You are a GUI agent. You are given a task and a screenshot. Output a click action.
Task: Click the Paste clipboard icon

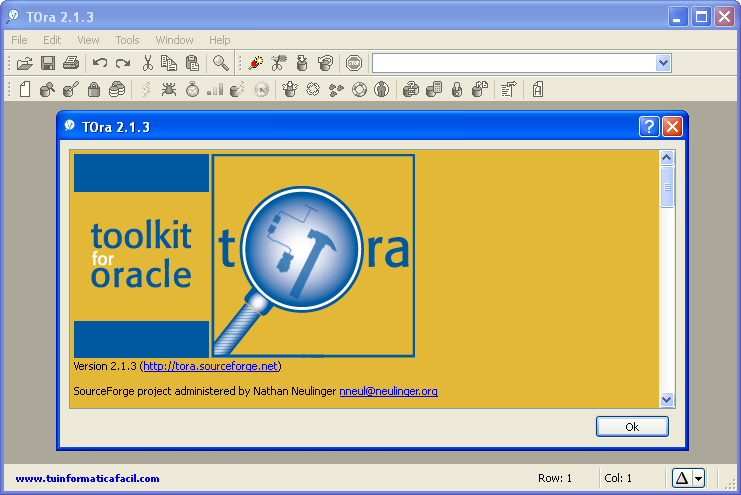pyautogui.click(x=192, y=63)
